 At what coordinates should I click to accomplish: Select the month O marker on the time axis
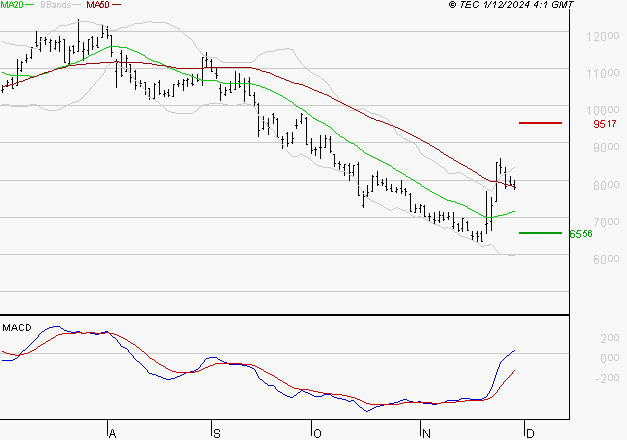coord(318,433)
